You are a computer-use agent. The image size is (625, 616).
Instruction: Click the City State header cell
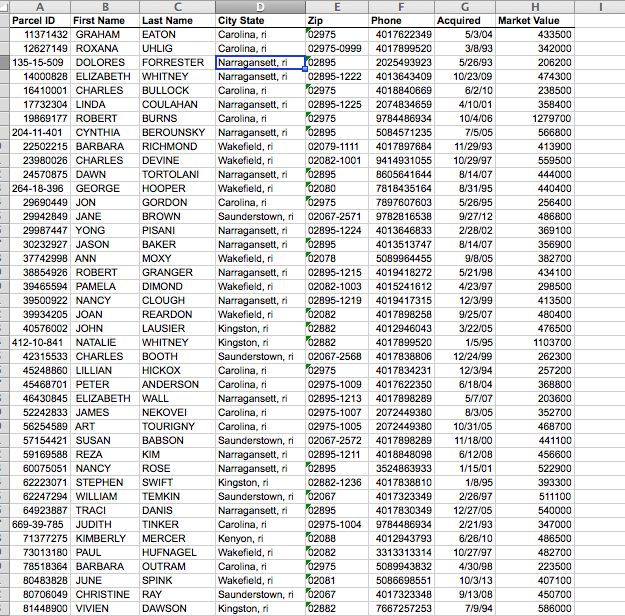click(x=260, y=21)
